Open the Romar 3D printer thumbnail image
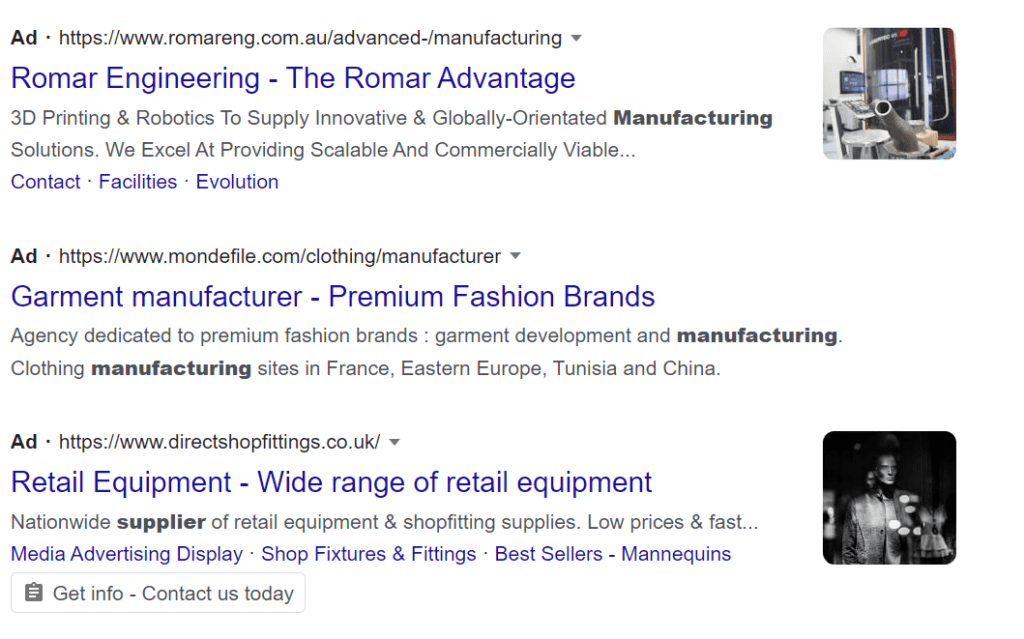Viewport: 1024px width, 639px height. [889, 93]
